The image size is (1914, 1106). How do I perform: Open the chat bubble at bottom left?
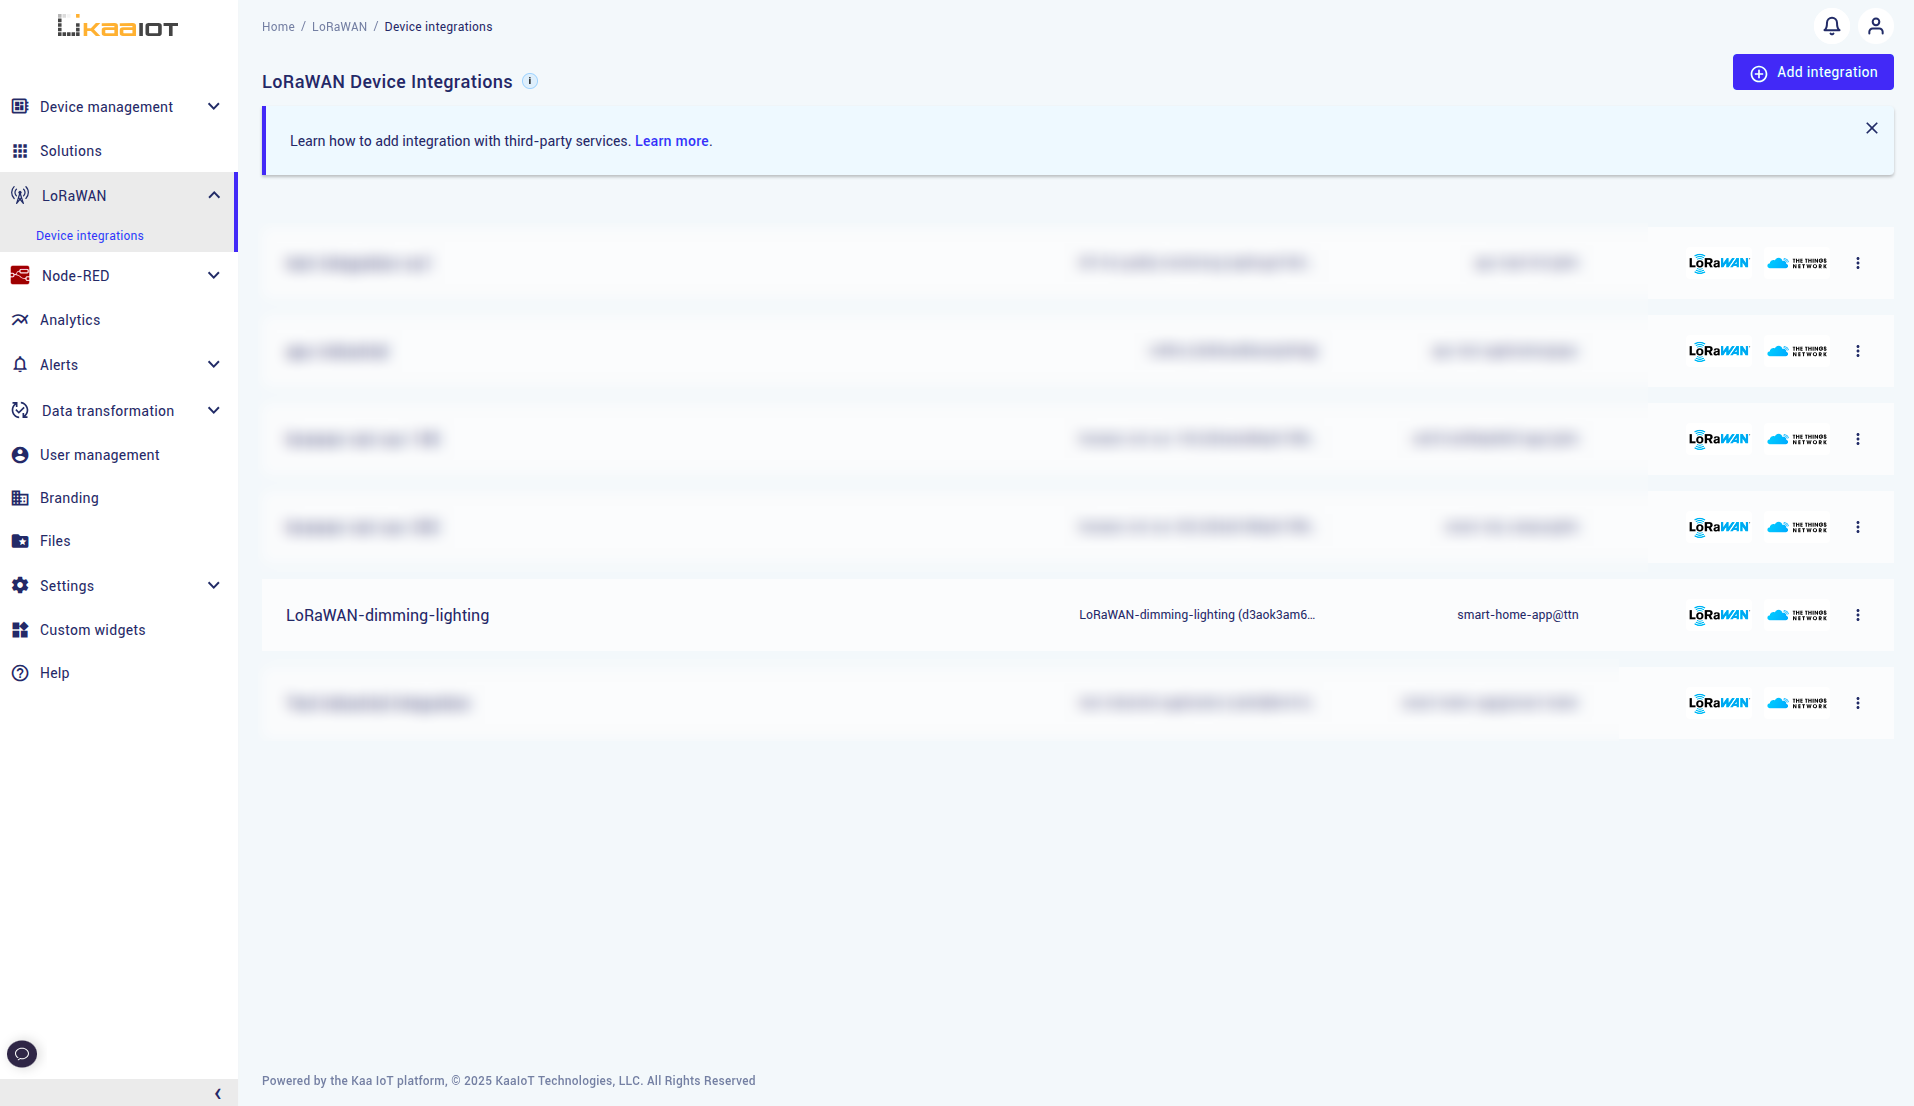(x=21, y=1053)
